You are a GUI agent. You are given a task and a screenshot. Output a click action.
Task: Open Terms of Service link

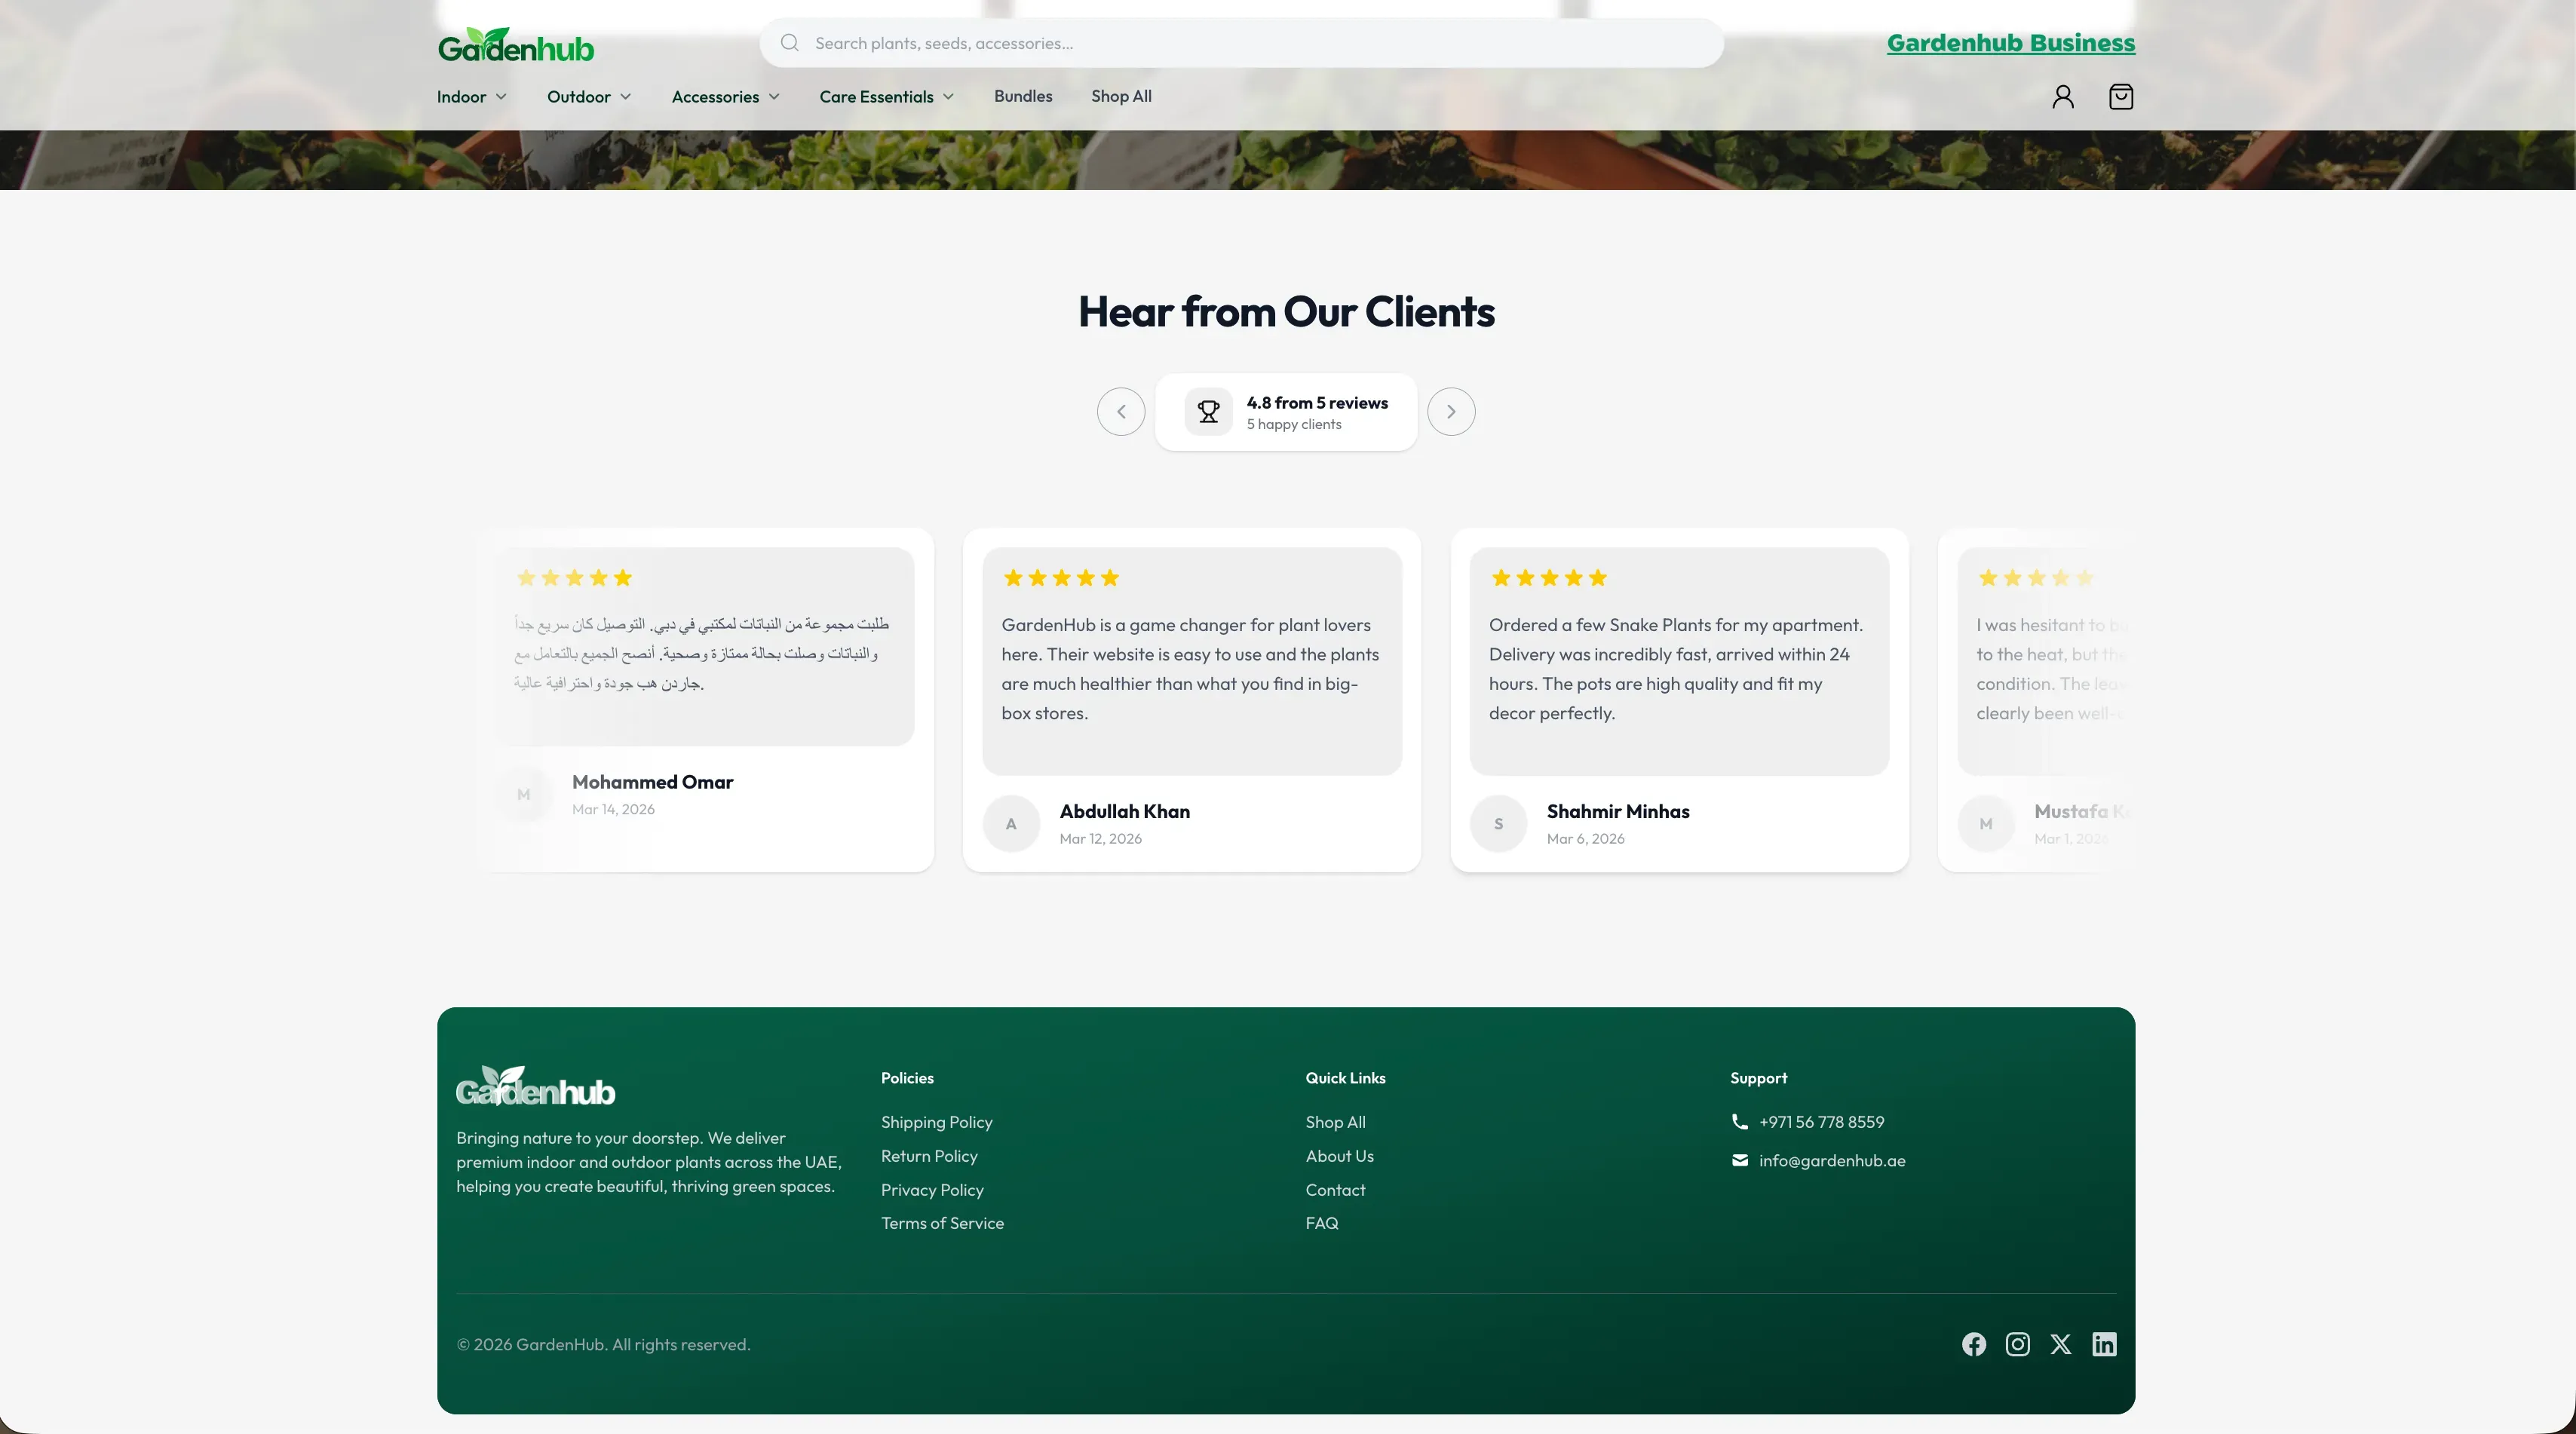[942, 1223]
